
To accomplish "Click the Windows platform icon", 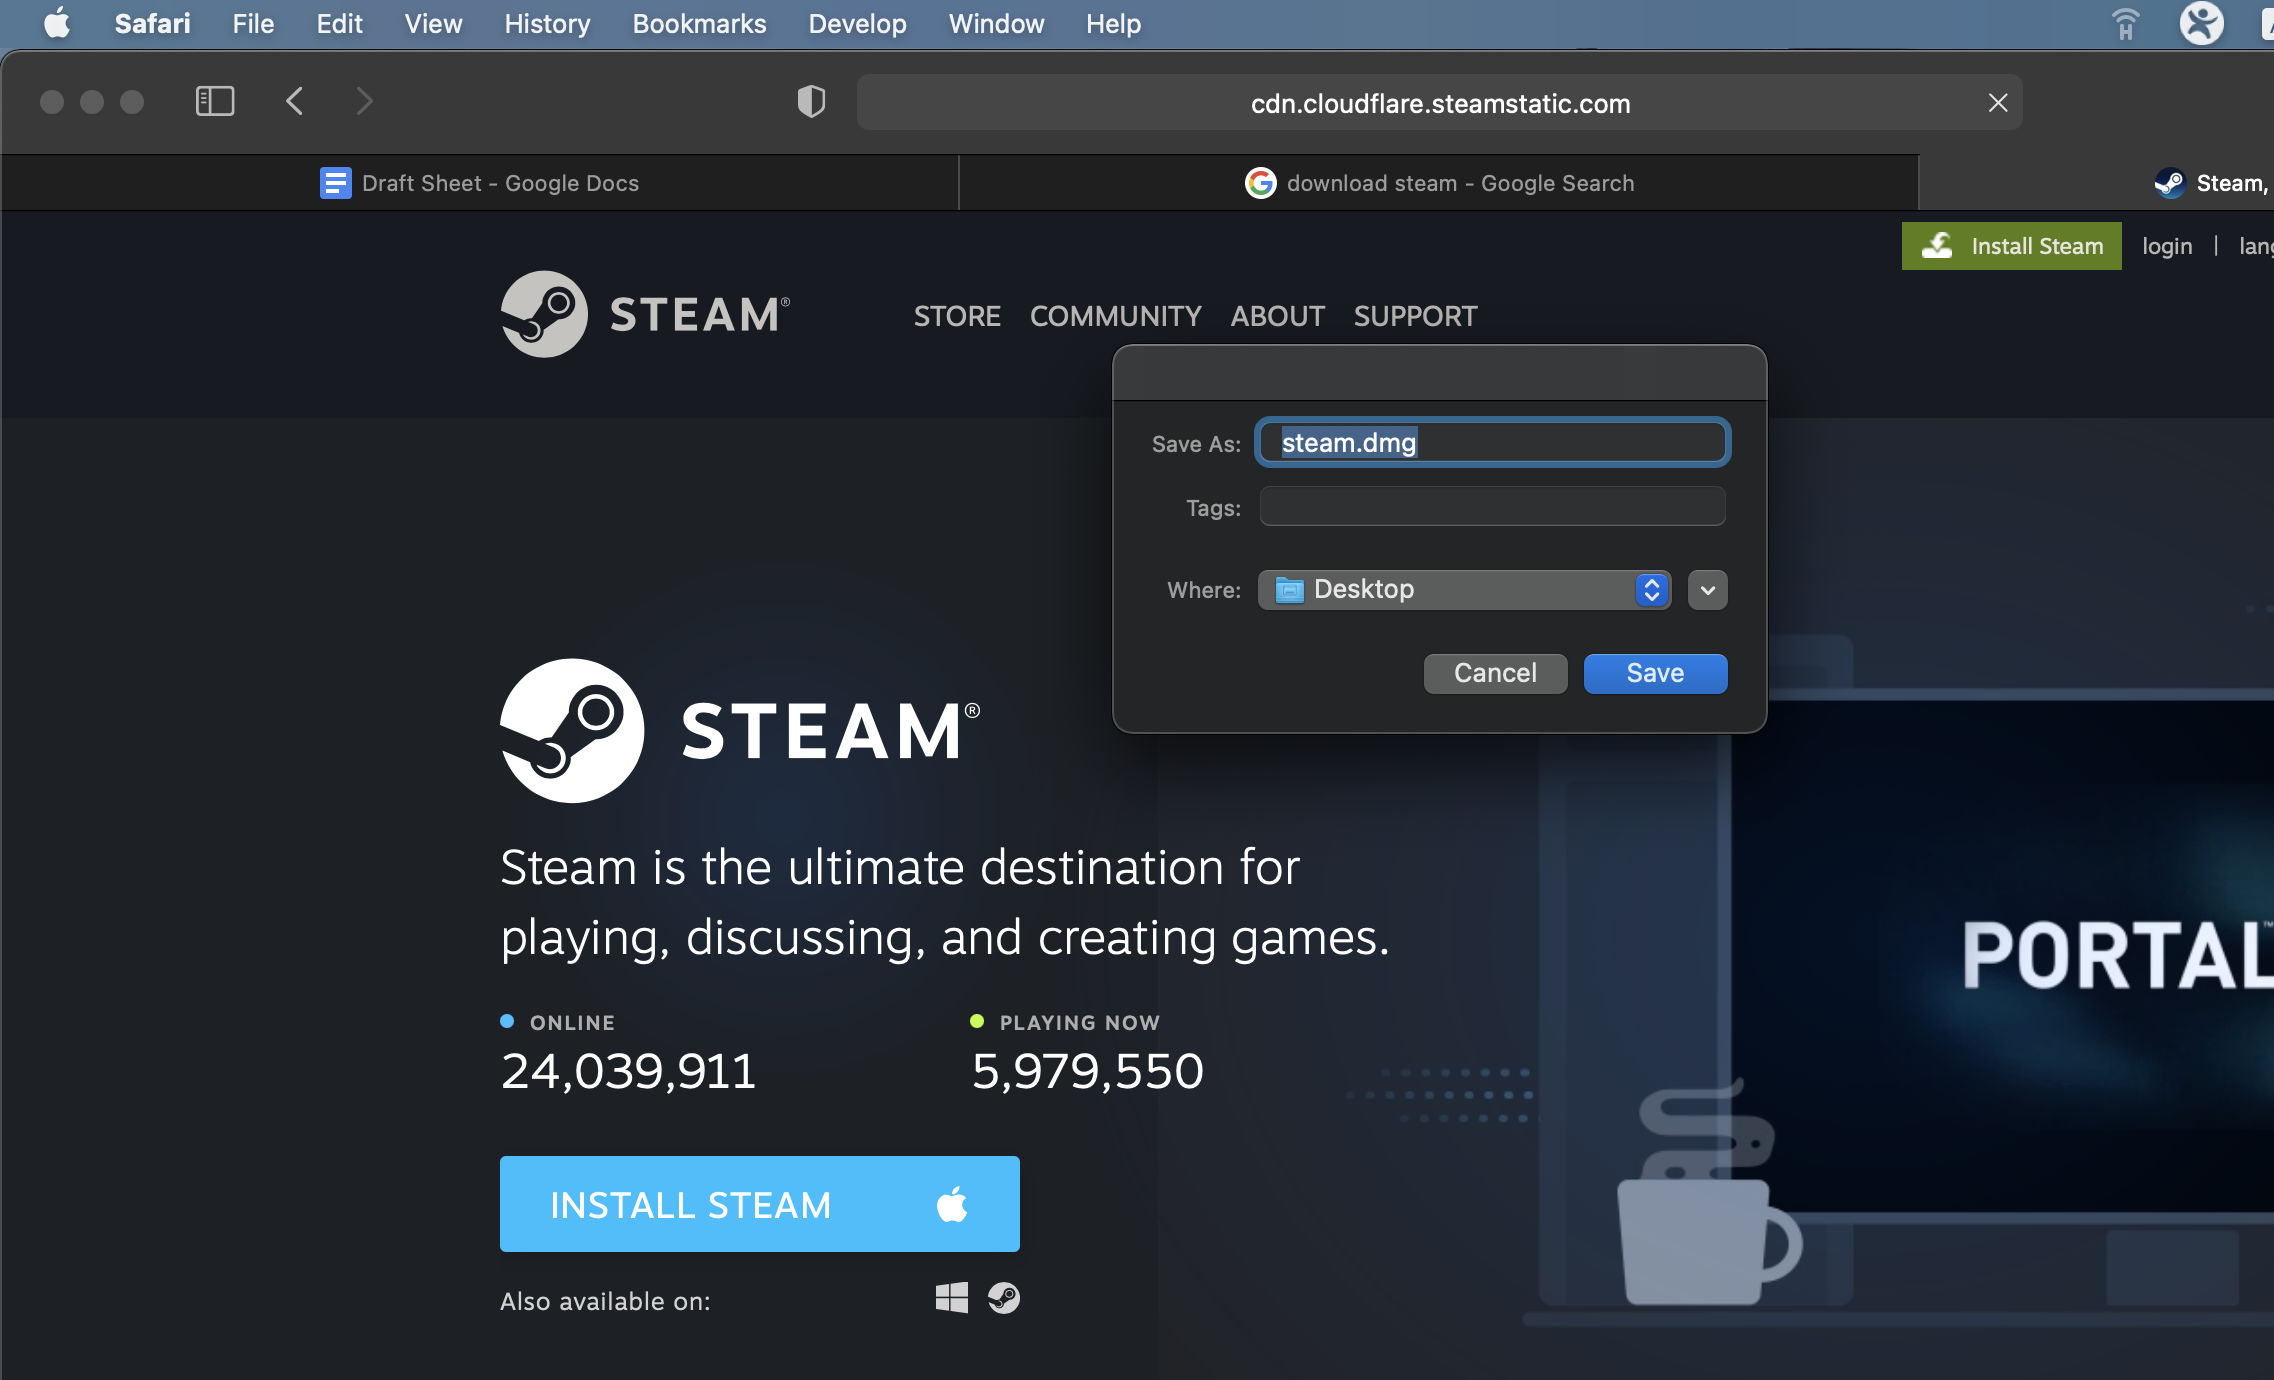I will [x=951, y=1297].
